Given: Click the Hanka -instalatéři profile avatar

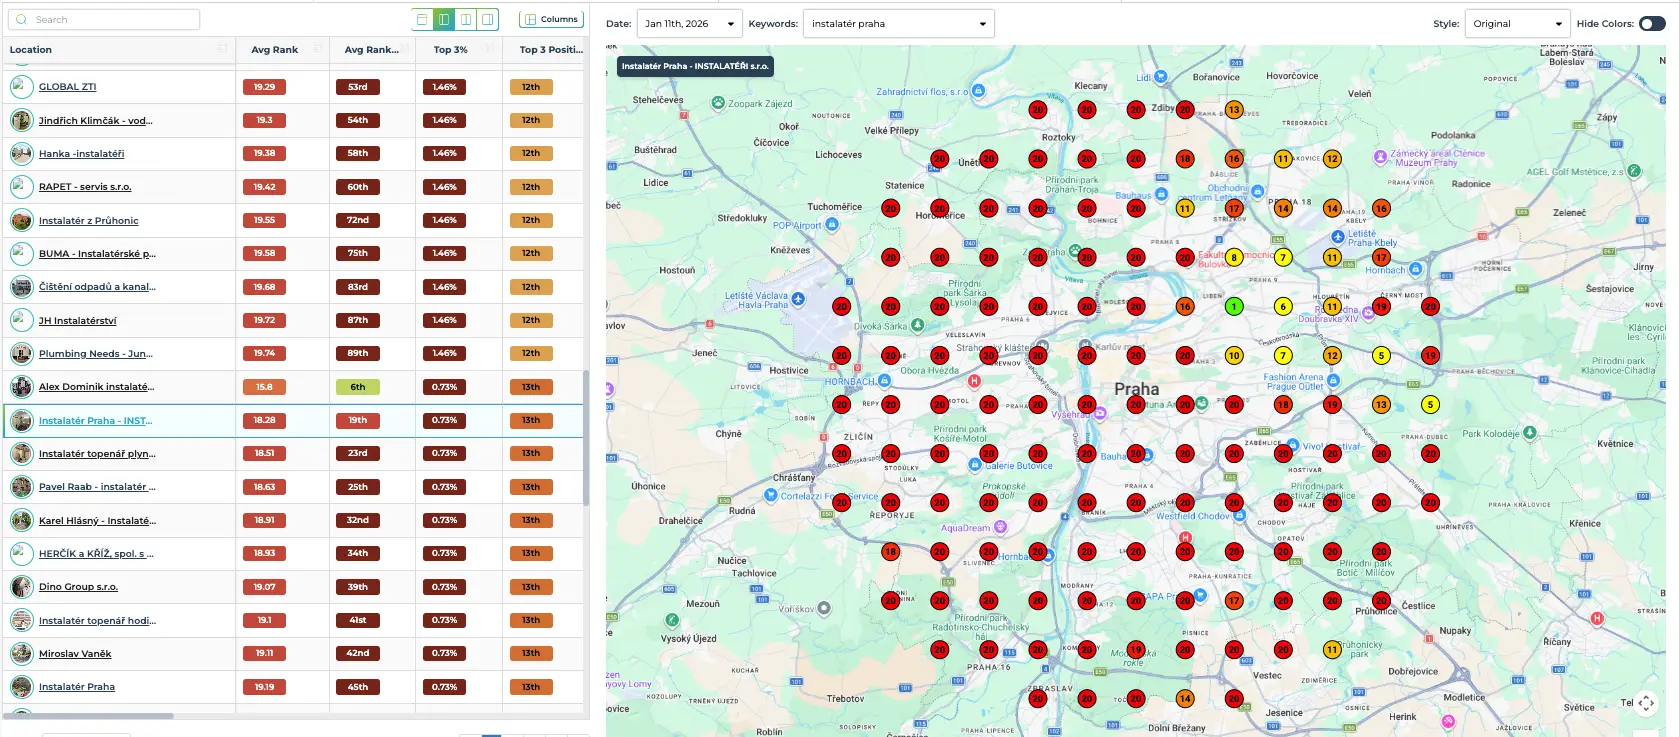Looking at the screenshot, I should coord(21,153).
